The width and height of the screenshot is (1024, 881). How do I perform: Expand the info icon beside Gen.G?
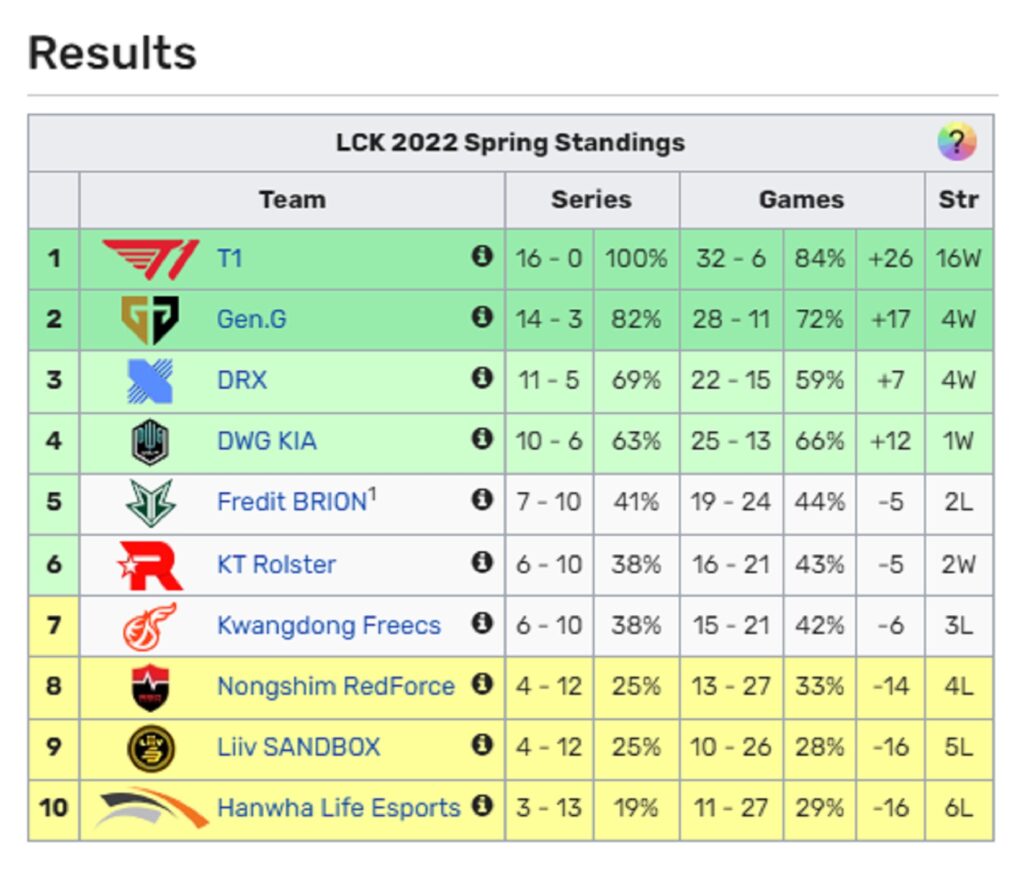[482, 318]
